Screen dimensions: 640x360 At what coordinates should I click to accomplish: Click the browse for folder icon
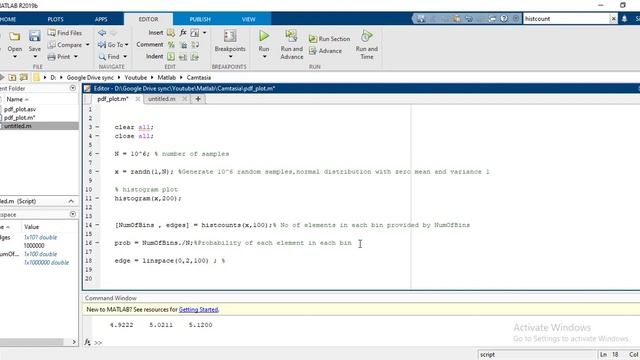point(24,78)
